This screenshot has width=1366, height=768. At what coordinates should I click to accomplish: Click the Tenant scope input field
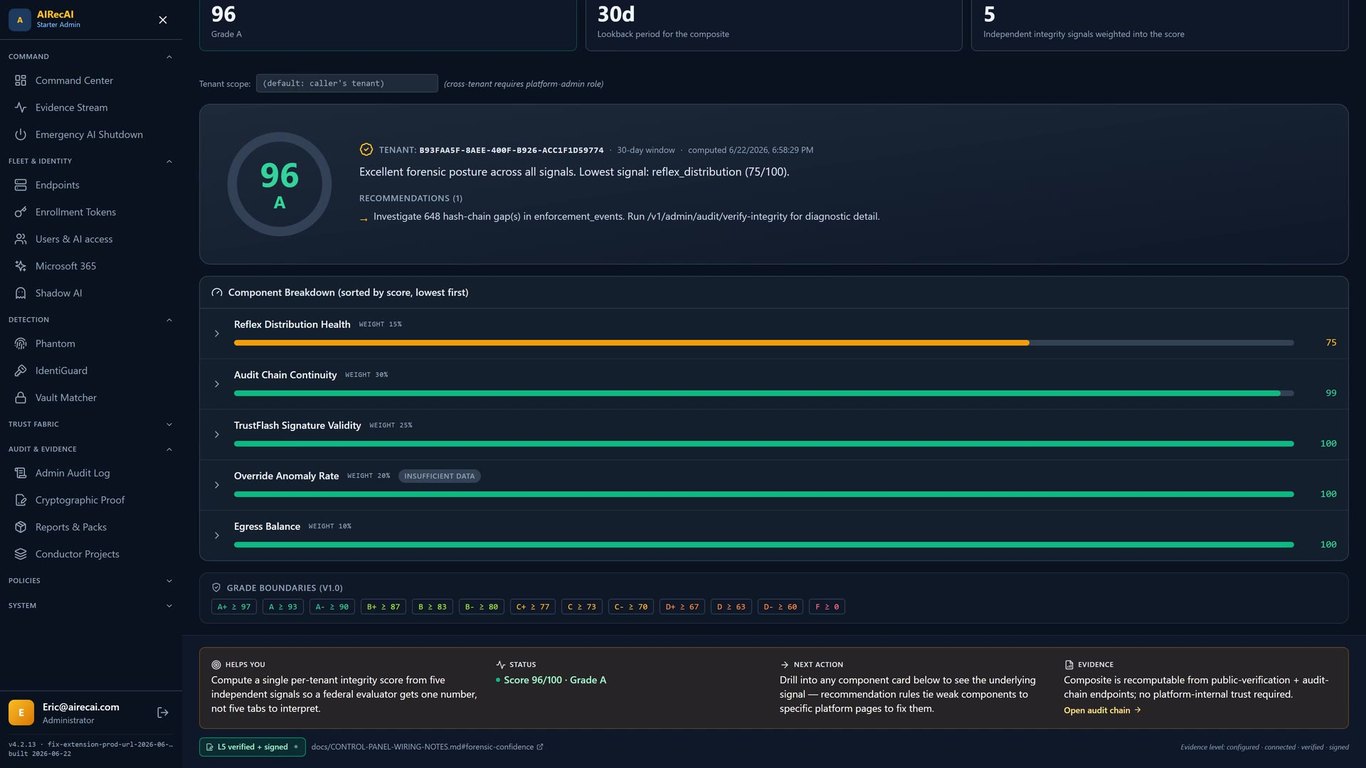point(347,83)
